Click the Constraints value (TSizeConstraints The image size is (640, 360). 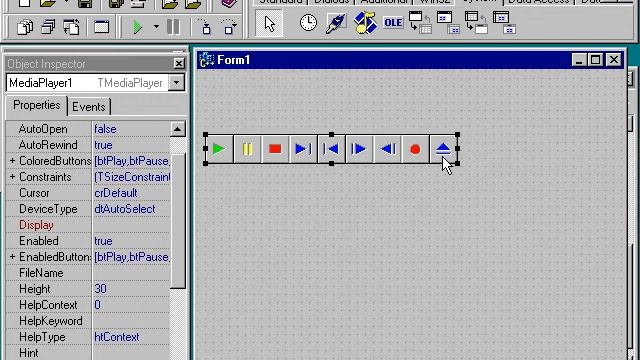(132, 177)
